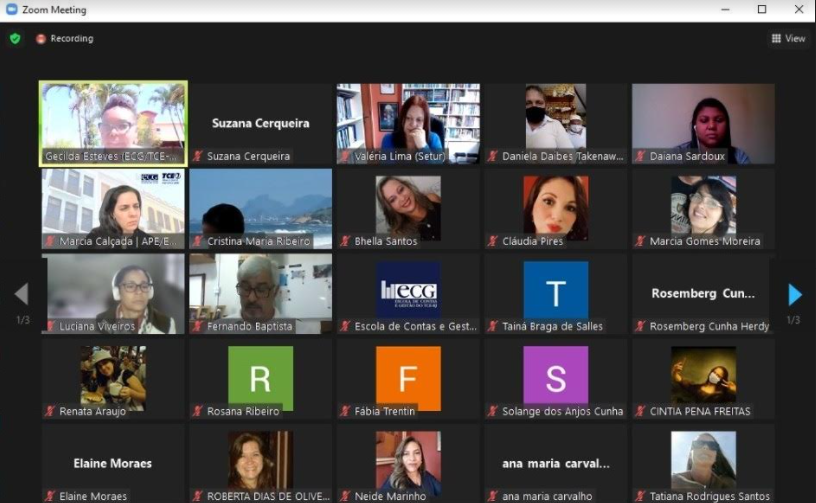Go to next page of participants
816x503 pixels.
pos(795,294)
